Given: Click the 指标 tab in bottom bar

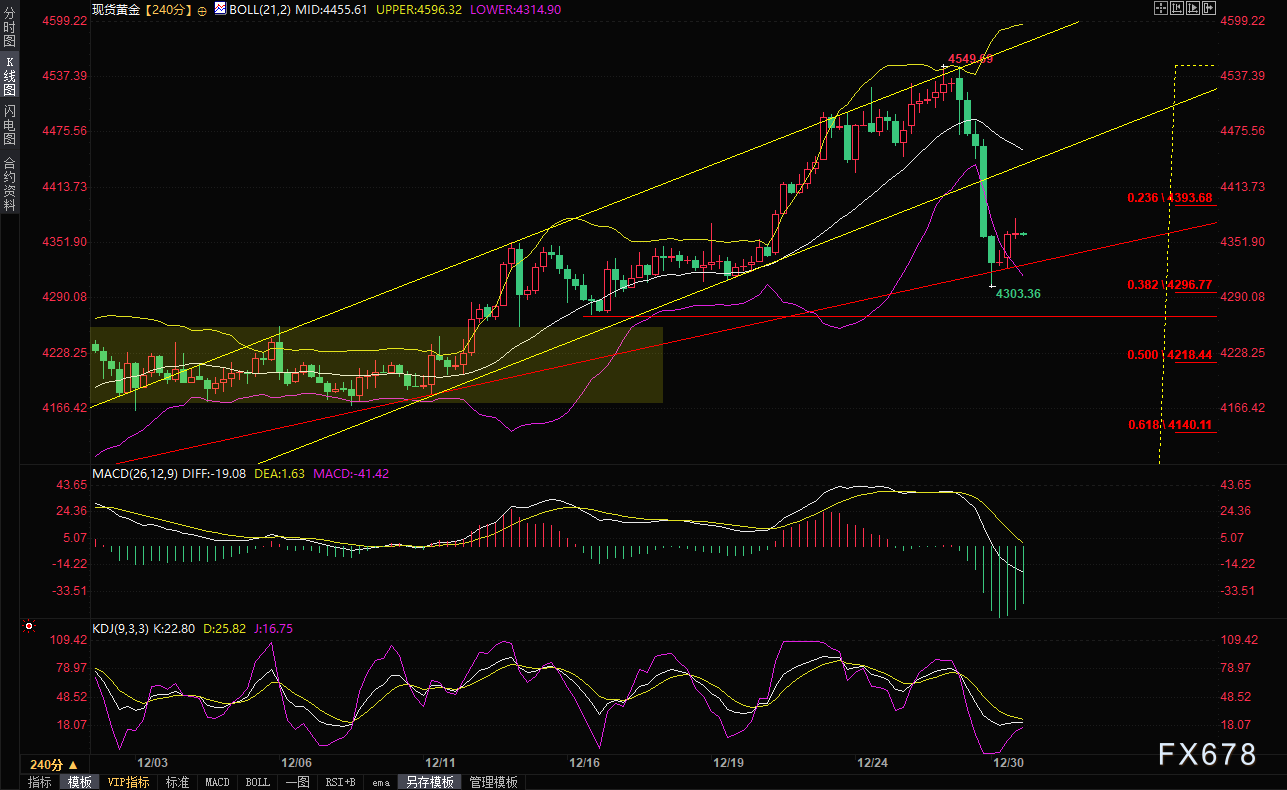Looking at the screenshot, I should [x=40, y=782].
